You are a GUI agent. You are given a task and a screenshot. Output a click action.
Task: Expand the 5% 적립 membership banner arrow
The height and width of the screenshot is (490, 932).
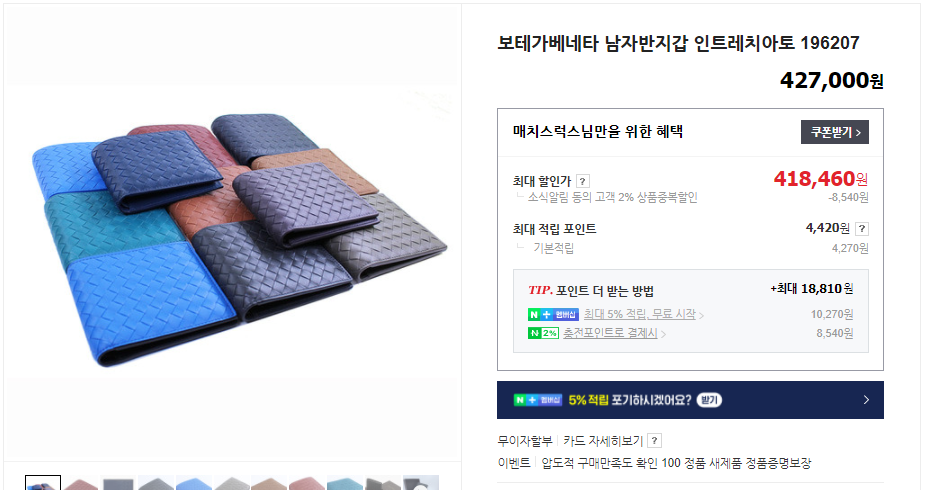coord(866,400)
